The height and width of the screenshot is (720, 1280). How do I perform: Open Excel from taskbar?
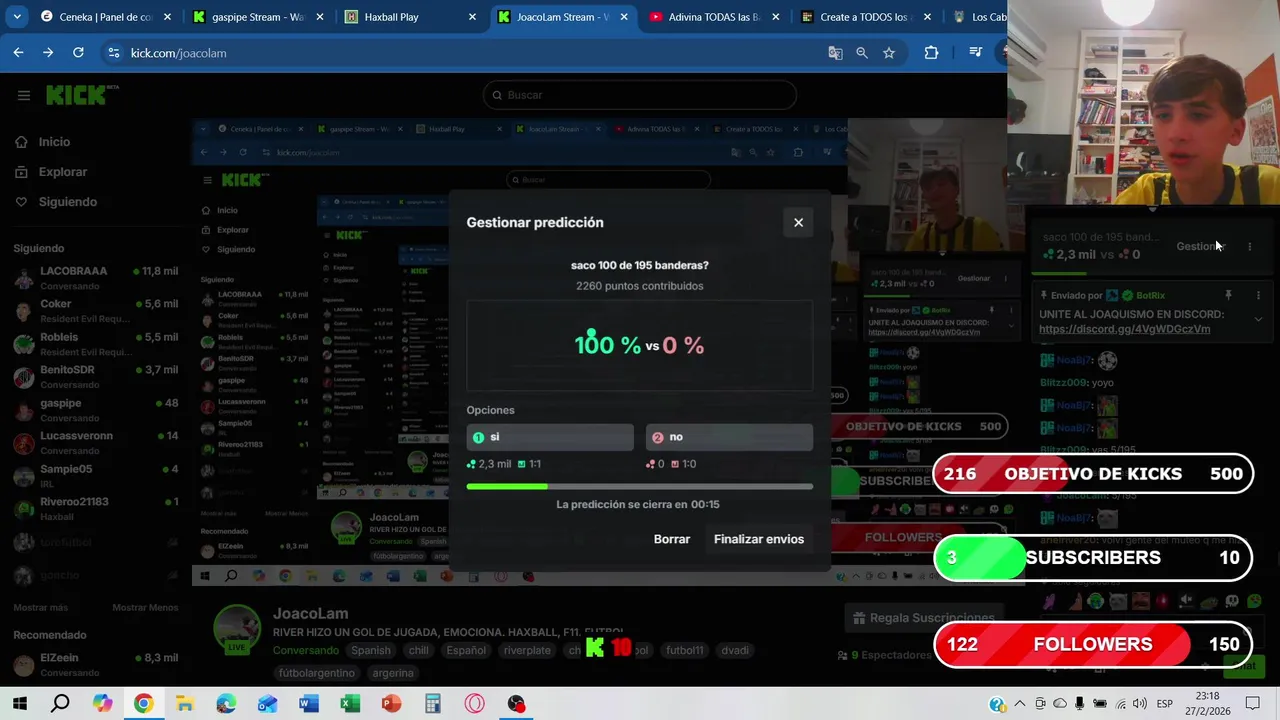350,704
